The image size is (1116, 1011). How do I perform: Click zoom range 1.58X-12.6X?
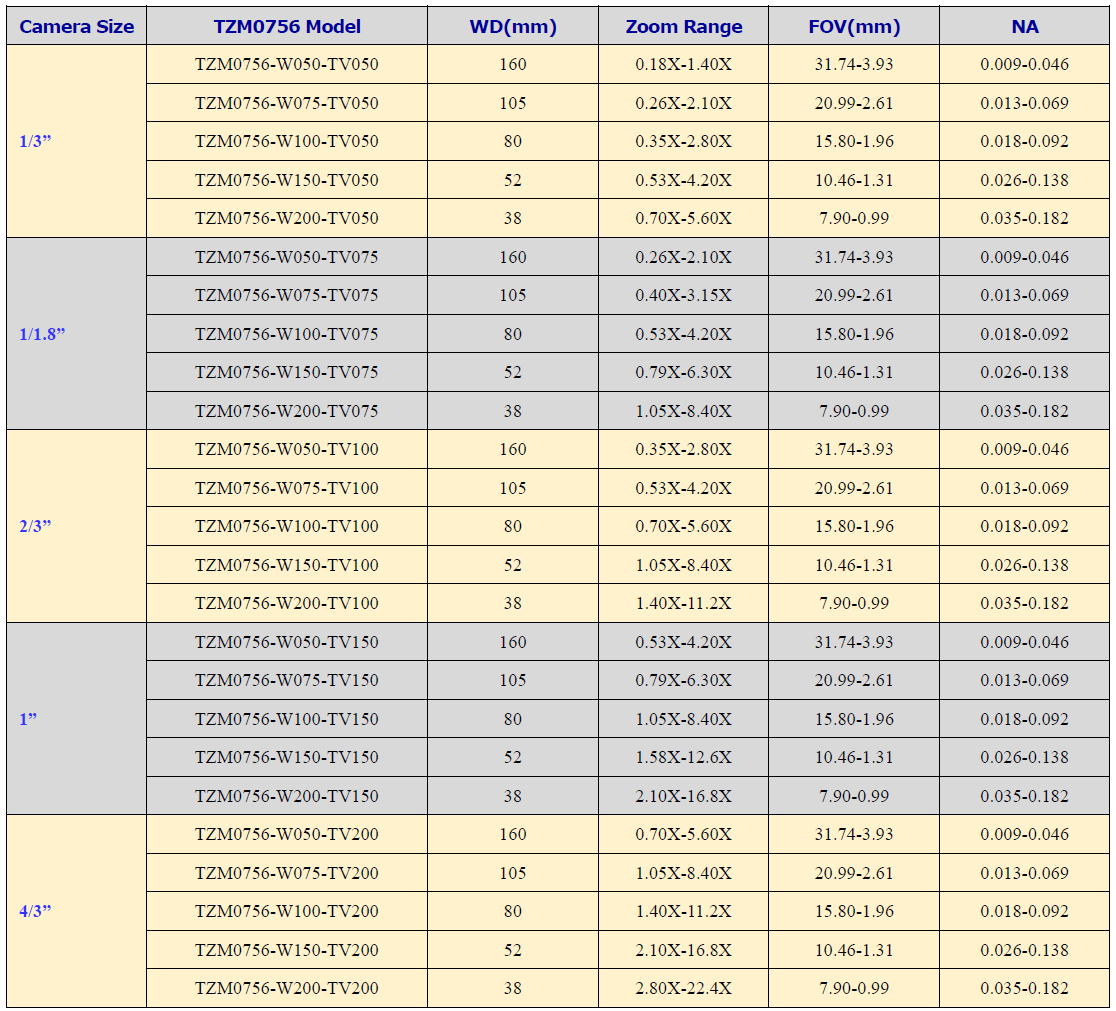(x=683, y=758)
